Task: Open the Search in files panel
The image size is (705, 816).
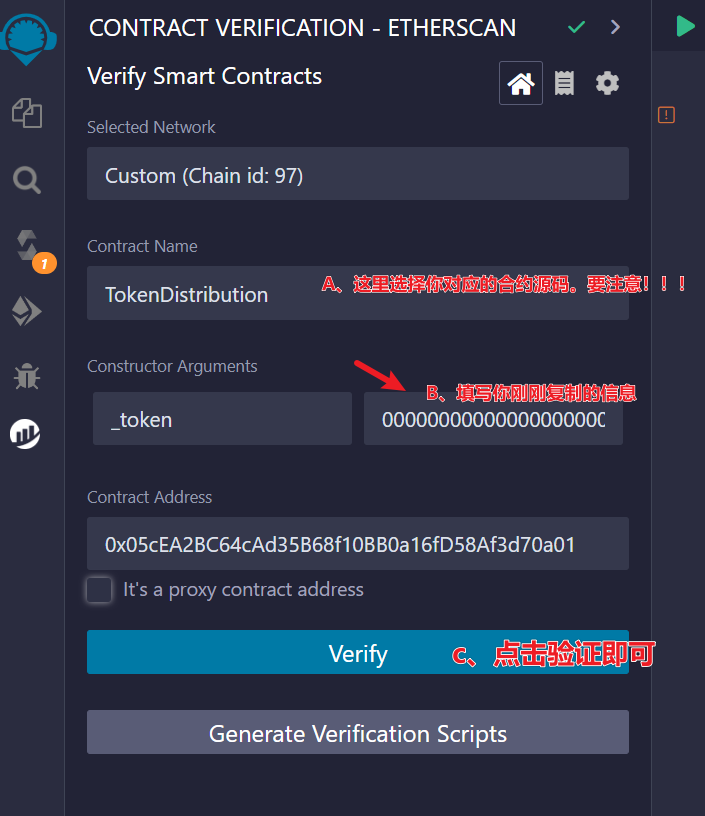Action: (x=27, y=180)
